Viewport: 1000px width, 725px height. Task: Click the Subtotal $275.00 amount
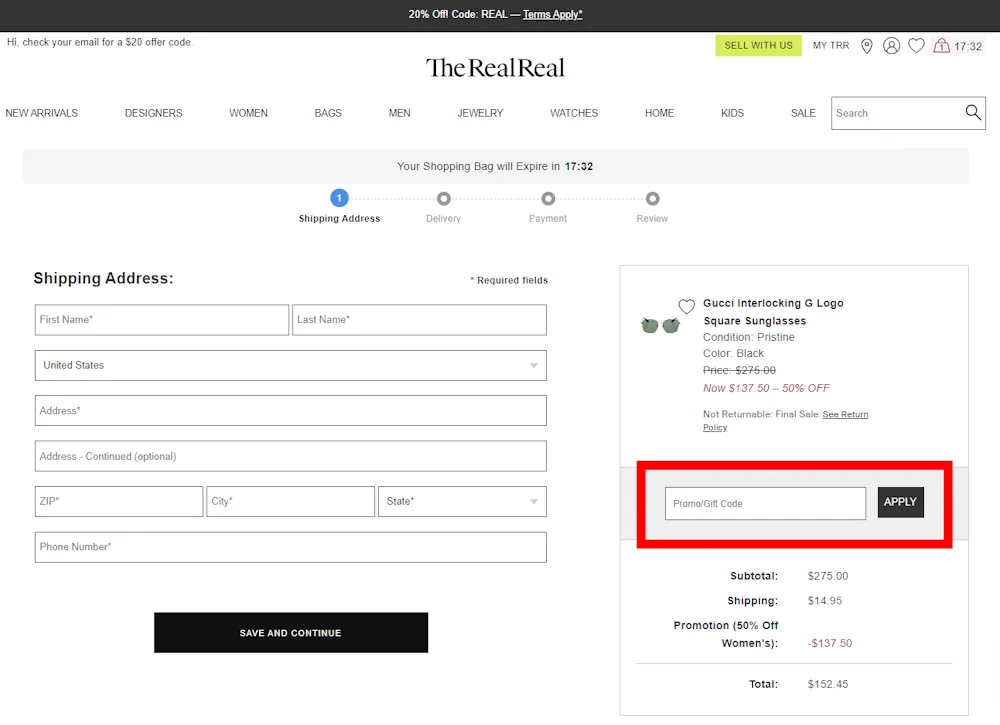pos(828,576)
